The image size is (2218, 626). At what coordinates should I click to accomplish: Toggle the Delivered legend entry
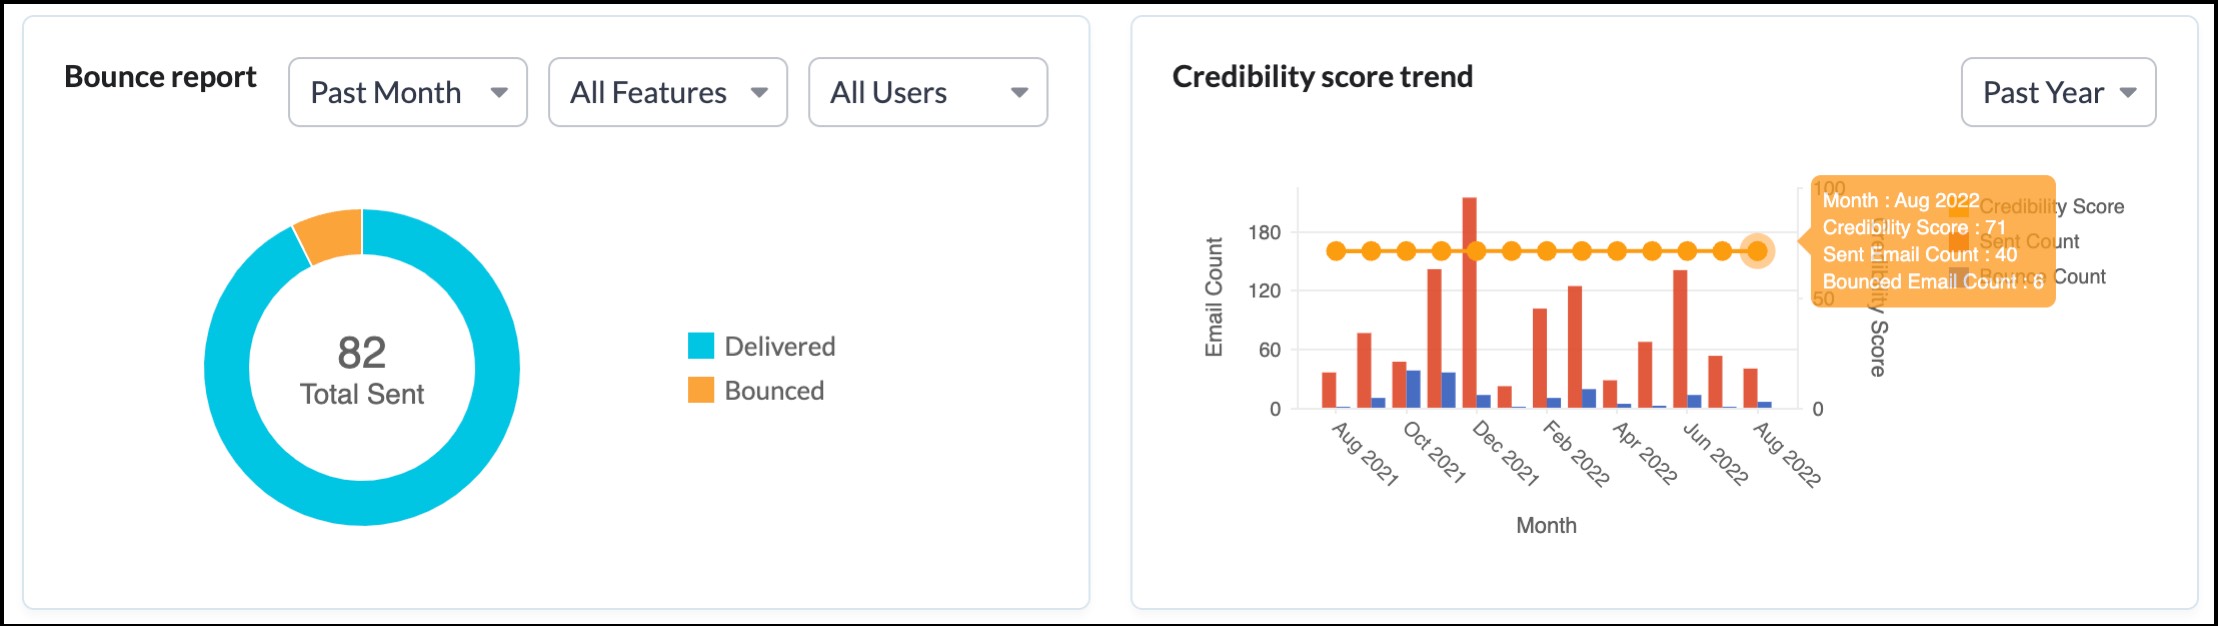coord(779,346)
